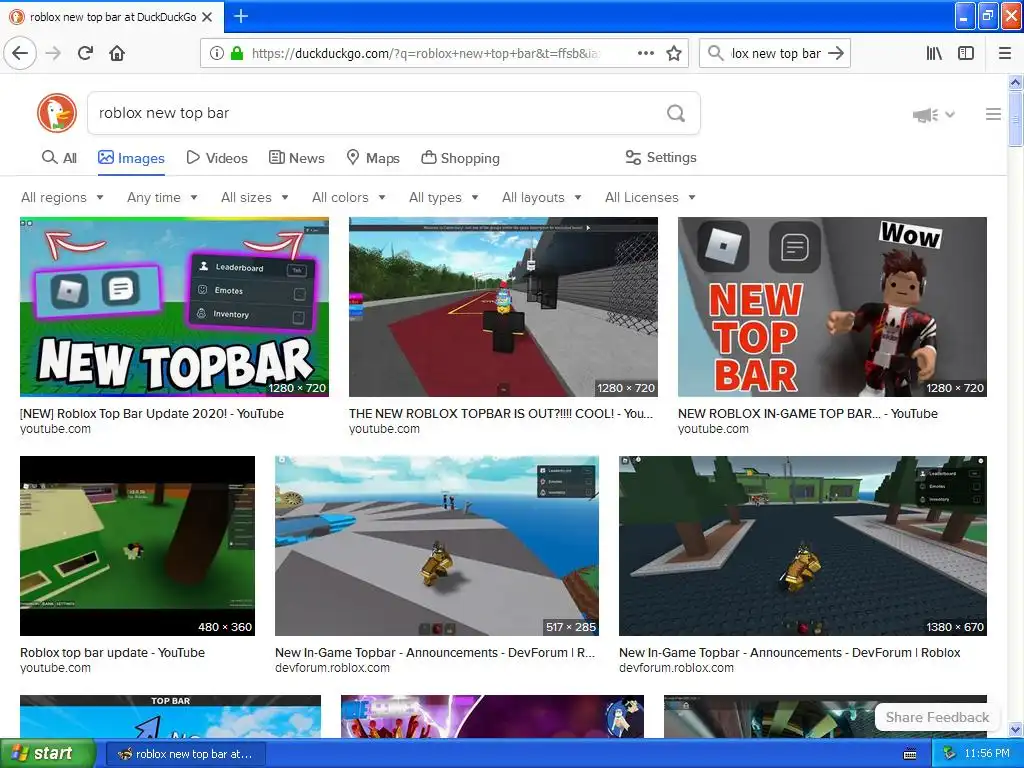This screenshot has height=768, width=1024.
Task: Click the vertical scrollbar thumb
Action: point(1015,119)
